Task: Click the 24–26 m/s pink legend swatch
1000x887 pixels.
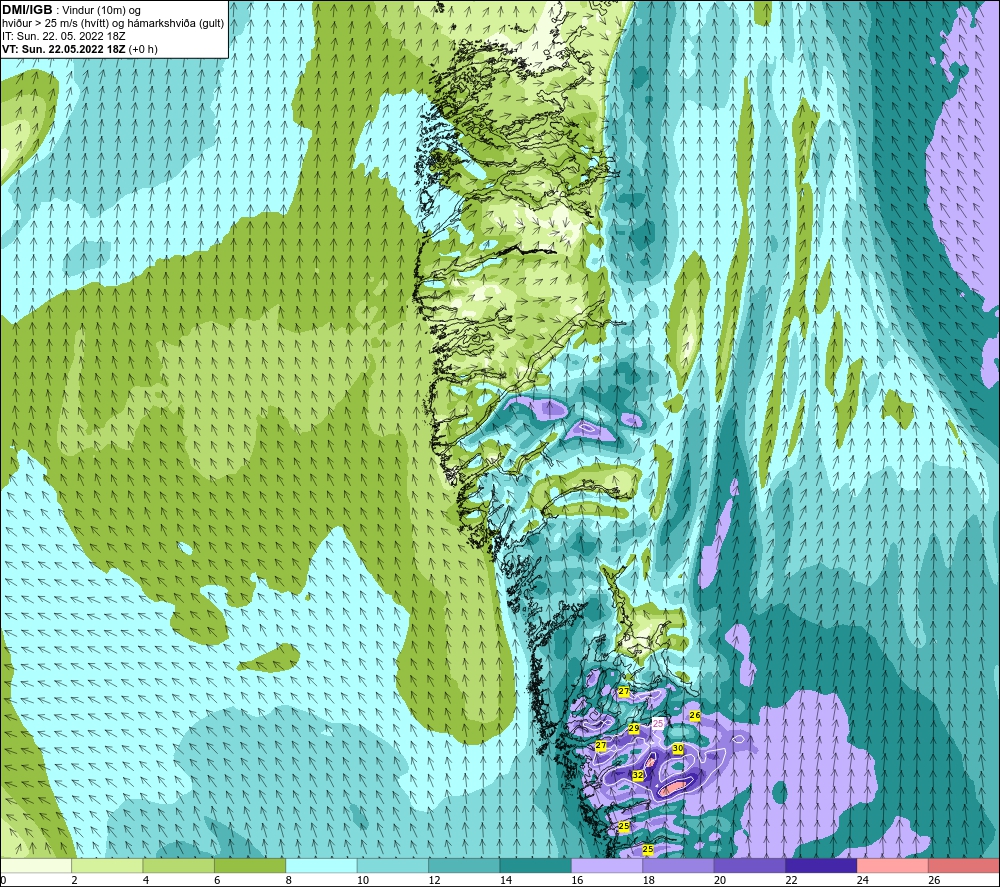Action: (893, 866)
